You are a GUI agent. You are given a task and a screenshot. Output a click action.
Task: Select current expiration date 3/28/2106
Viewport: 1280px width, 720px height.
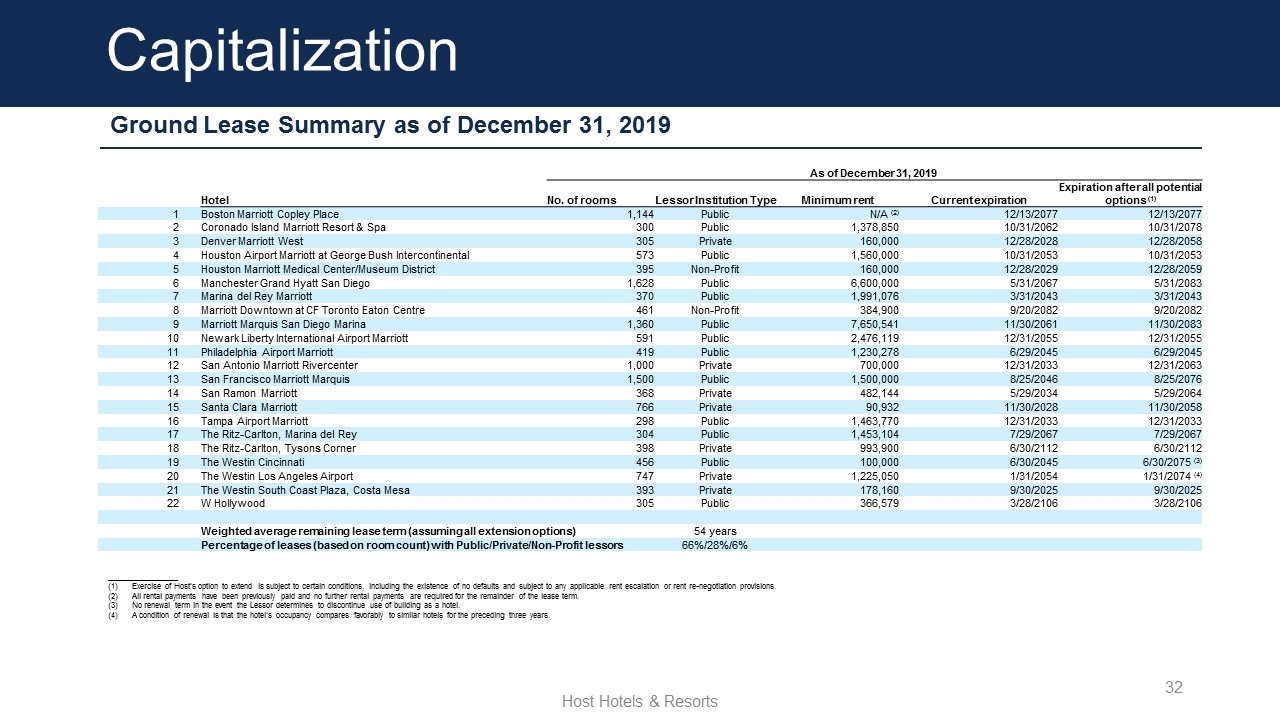(x=1034, y=503)
